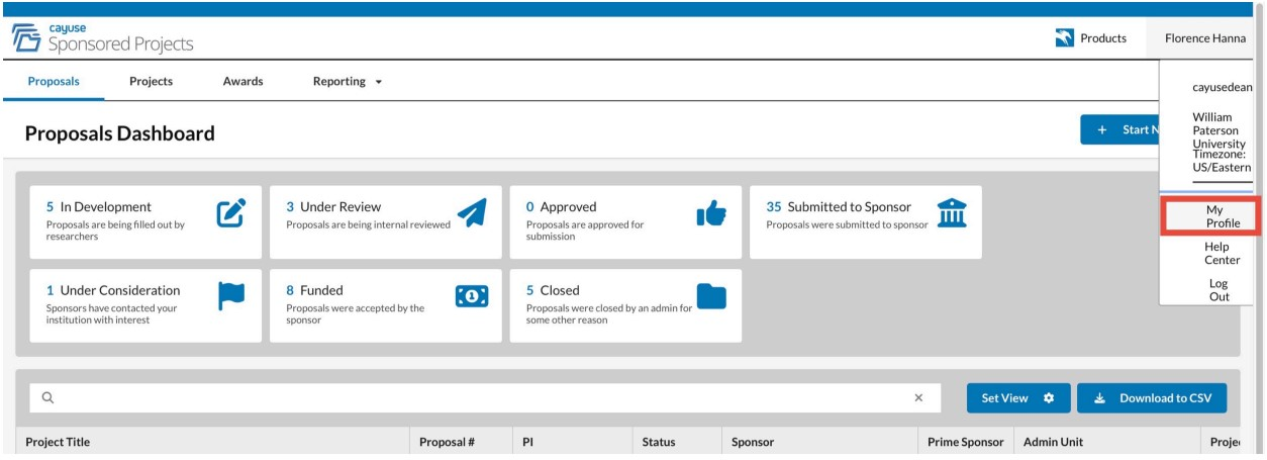Click inside the proposals search field
1267x460 pixels.
(x=485, y=398)
